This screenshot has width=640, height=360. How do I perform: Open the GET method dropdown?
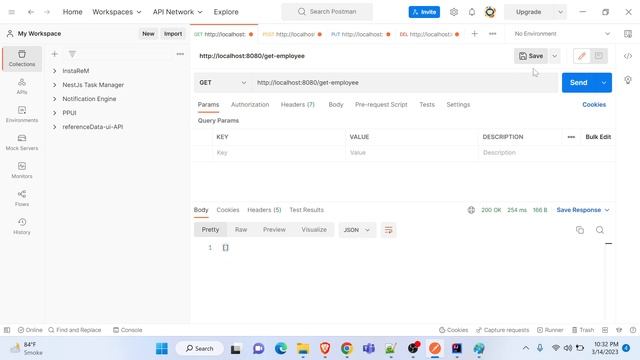tap(222, 82)
